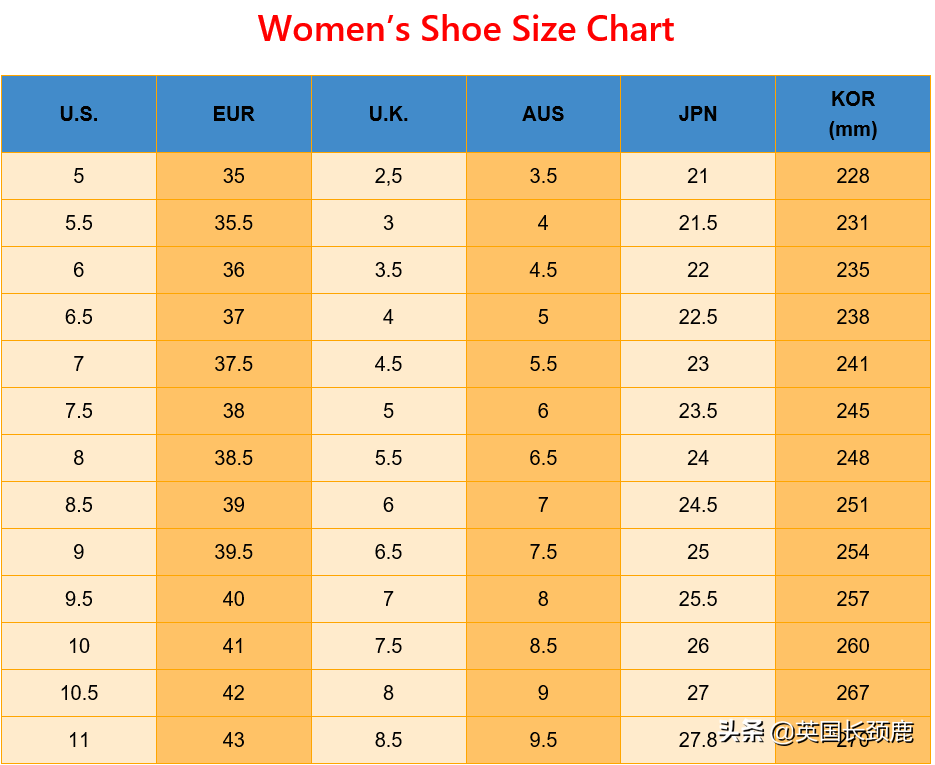
Task: Click the KOR cell with value 228
Action: [x=853, y=176]
